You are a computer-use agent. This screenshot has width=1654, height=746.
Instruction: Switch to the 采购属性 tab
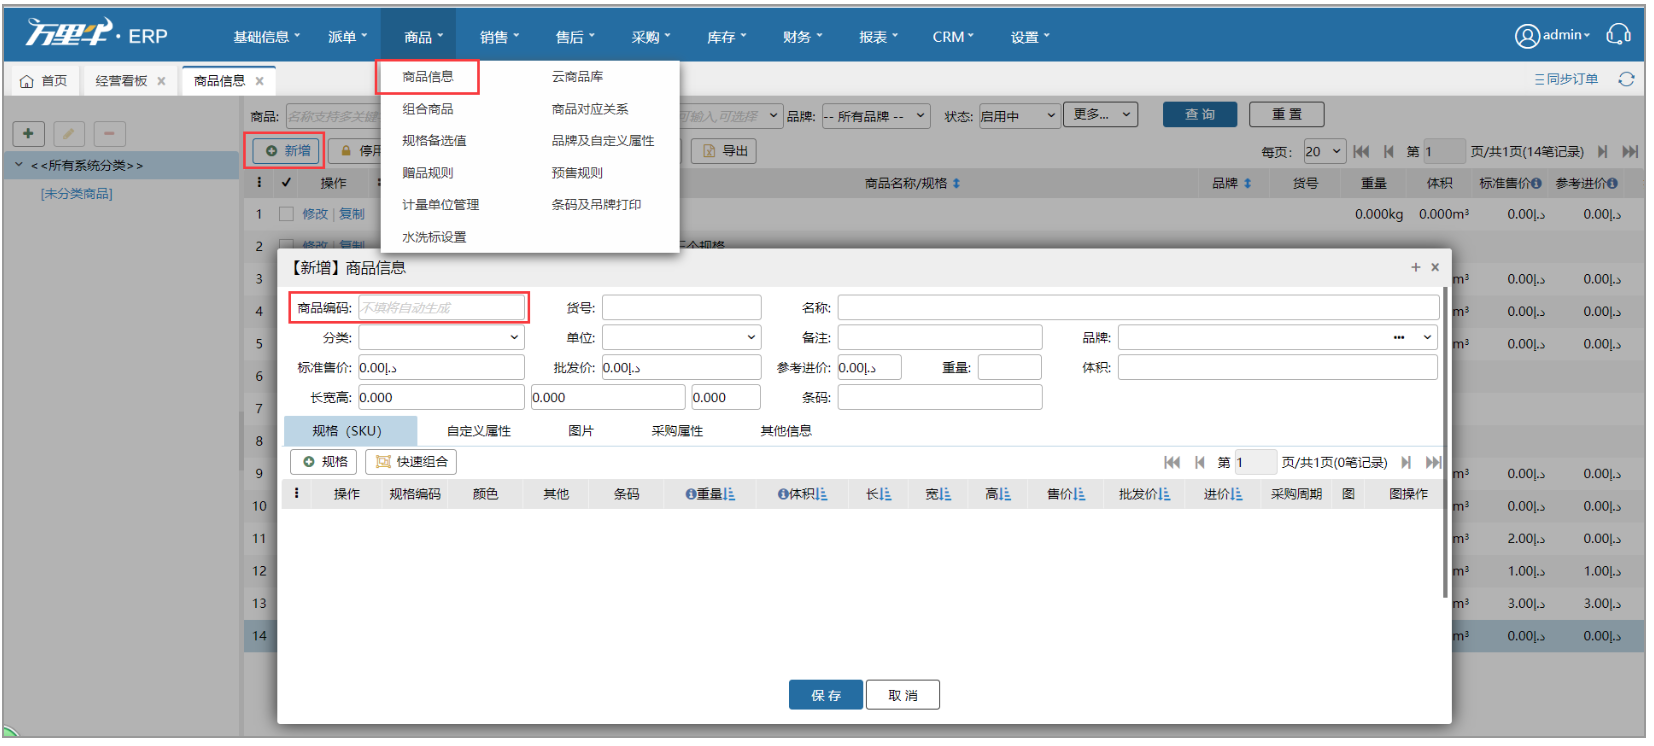point(677,431)
